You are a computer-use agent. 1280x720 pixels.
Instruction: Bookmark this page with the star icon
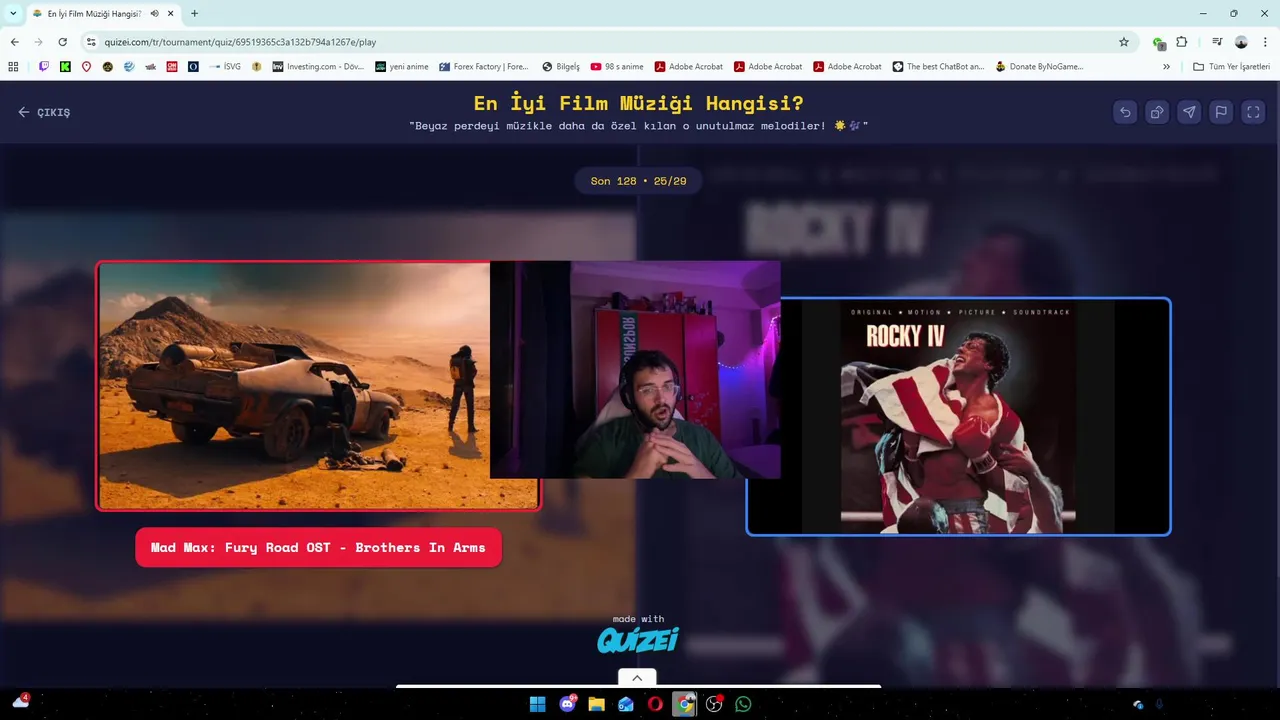(x=1124, y=42)
